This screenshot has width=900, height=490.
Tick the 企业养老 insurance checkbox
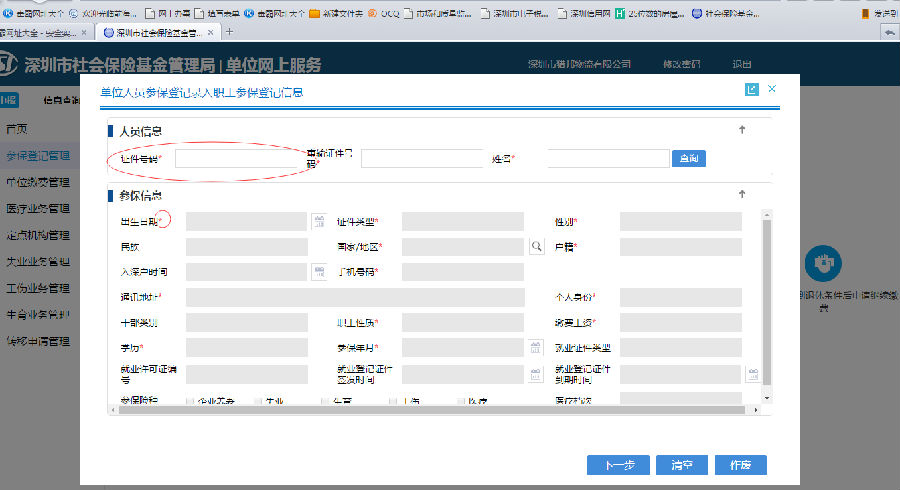[191, 402]
